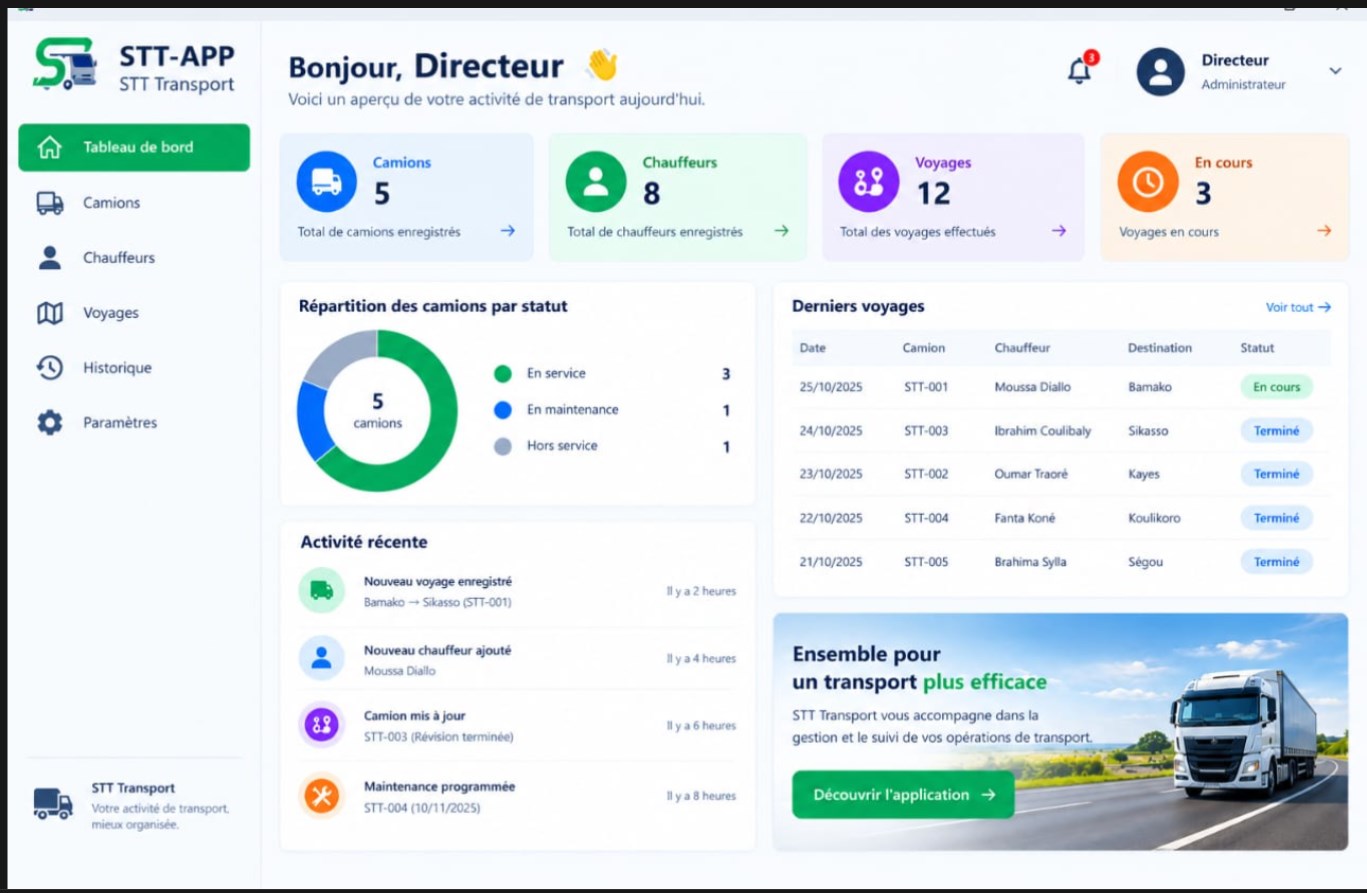
Task: Click the purple route icon in Voyages card
Action: pos(869,181)
